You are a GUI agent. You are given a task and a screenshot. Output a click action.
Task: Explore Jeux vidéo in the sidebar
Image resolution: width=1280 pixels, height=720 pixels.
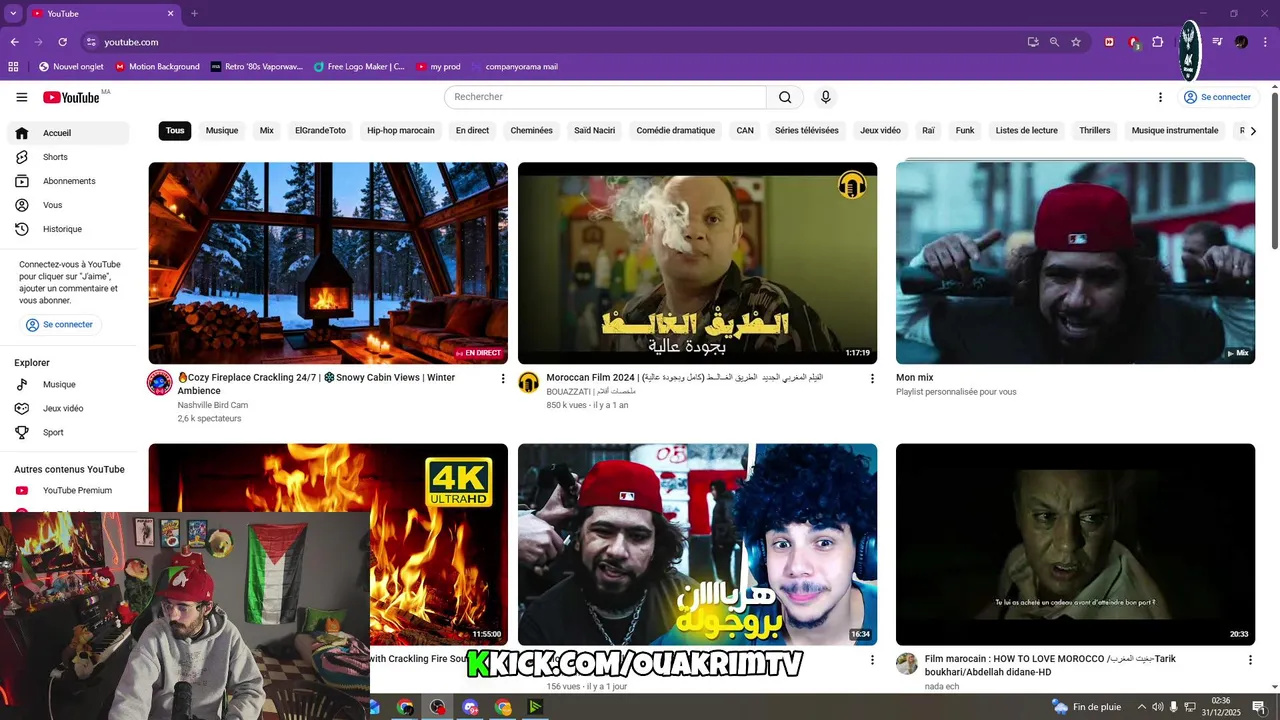(68, 408)
